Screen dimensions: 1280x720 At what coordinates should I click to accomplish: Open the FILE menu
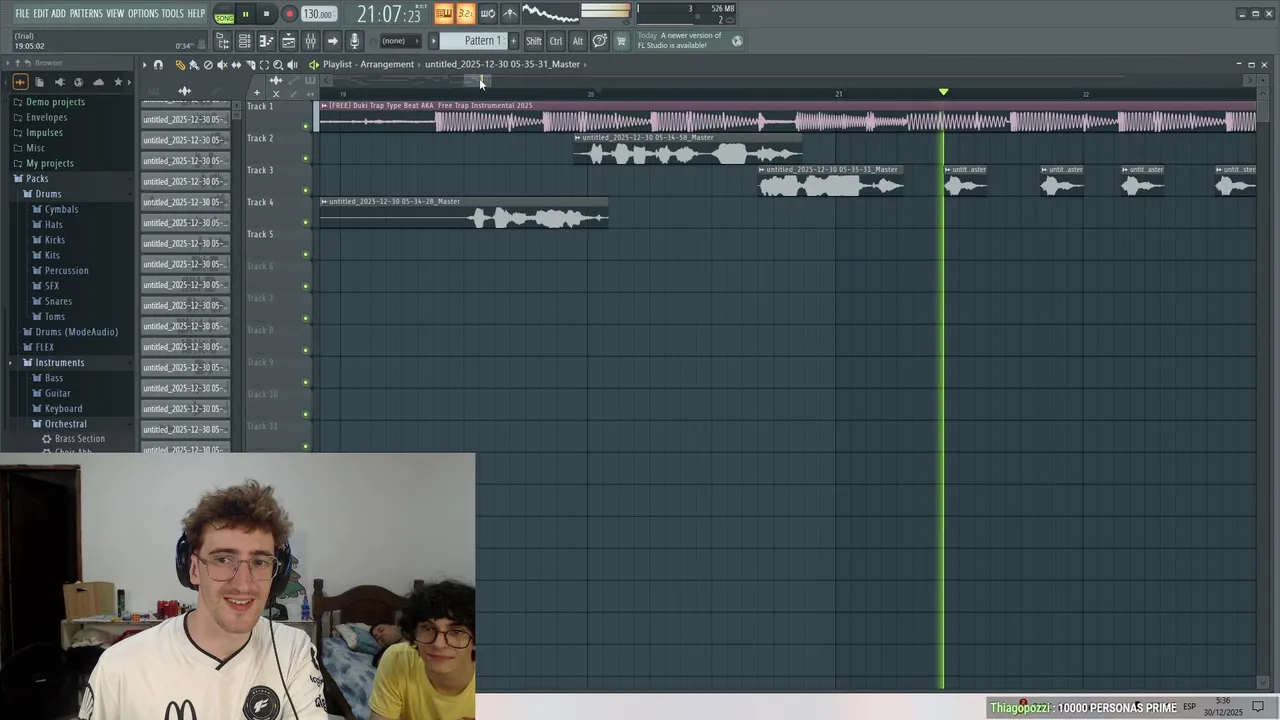coord(22,13)
